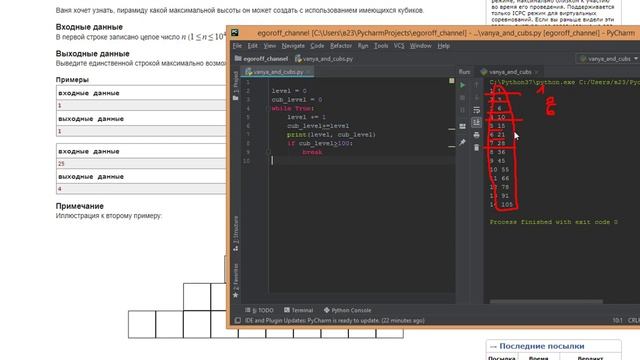
Task: Select the vanya_and_cubs tab in Run panel
Action: point(506,72)
